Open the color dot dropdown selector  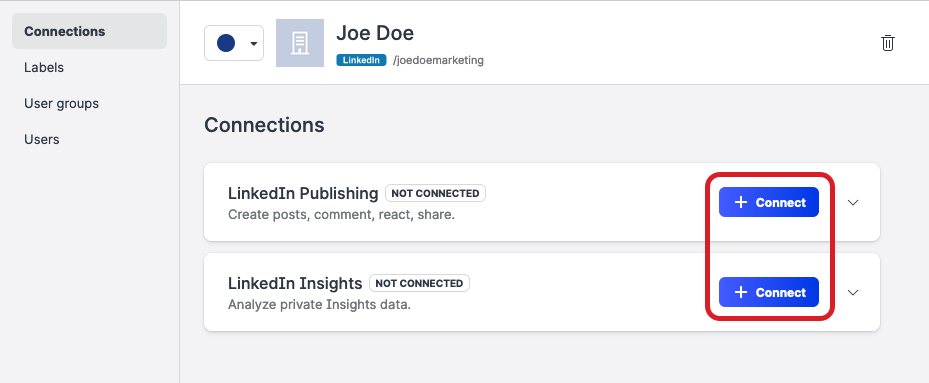[x=234, y=43]
